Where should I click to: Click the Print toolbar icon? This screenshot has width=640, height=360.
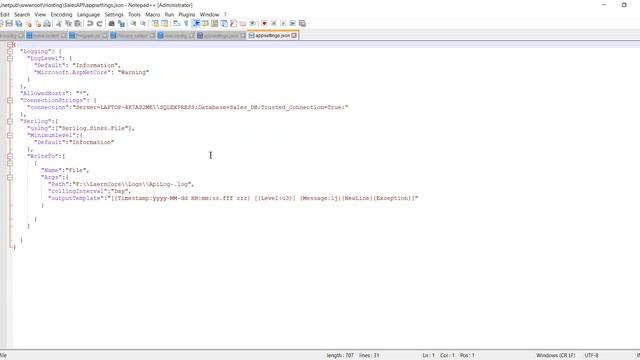[47, 24]
